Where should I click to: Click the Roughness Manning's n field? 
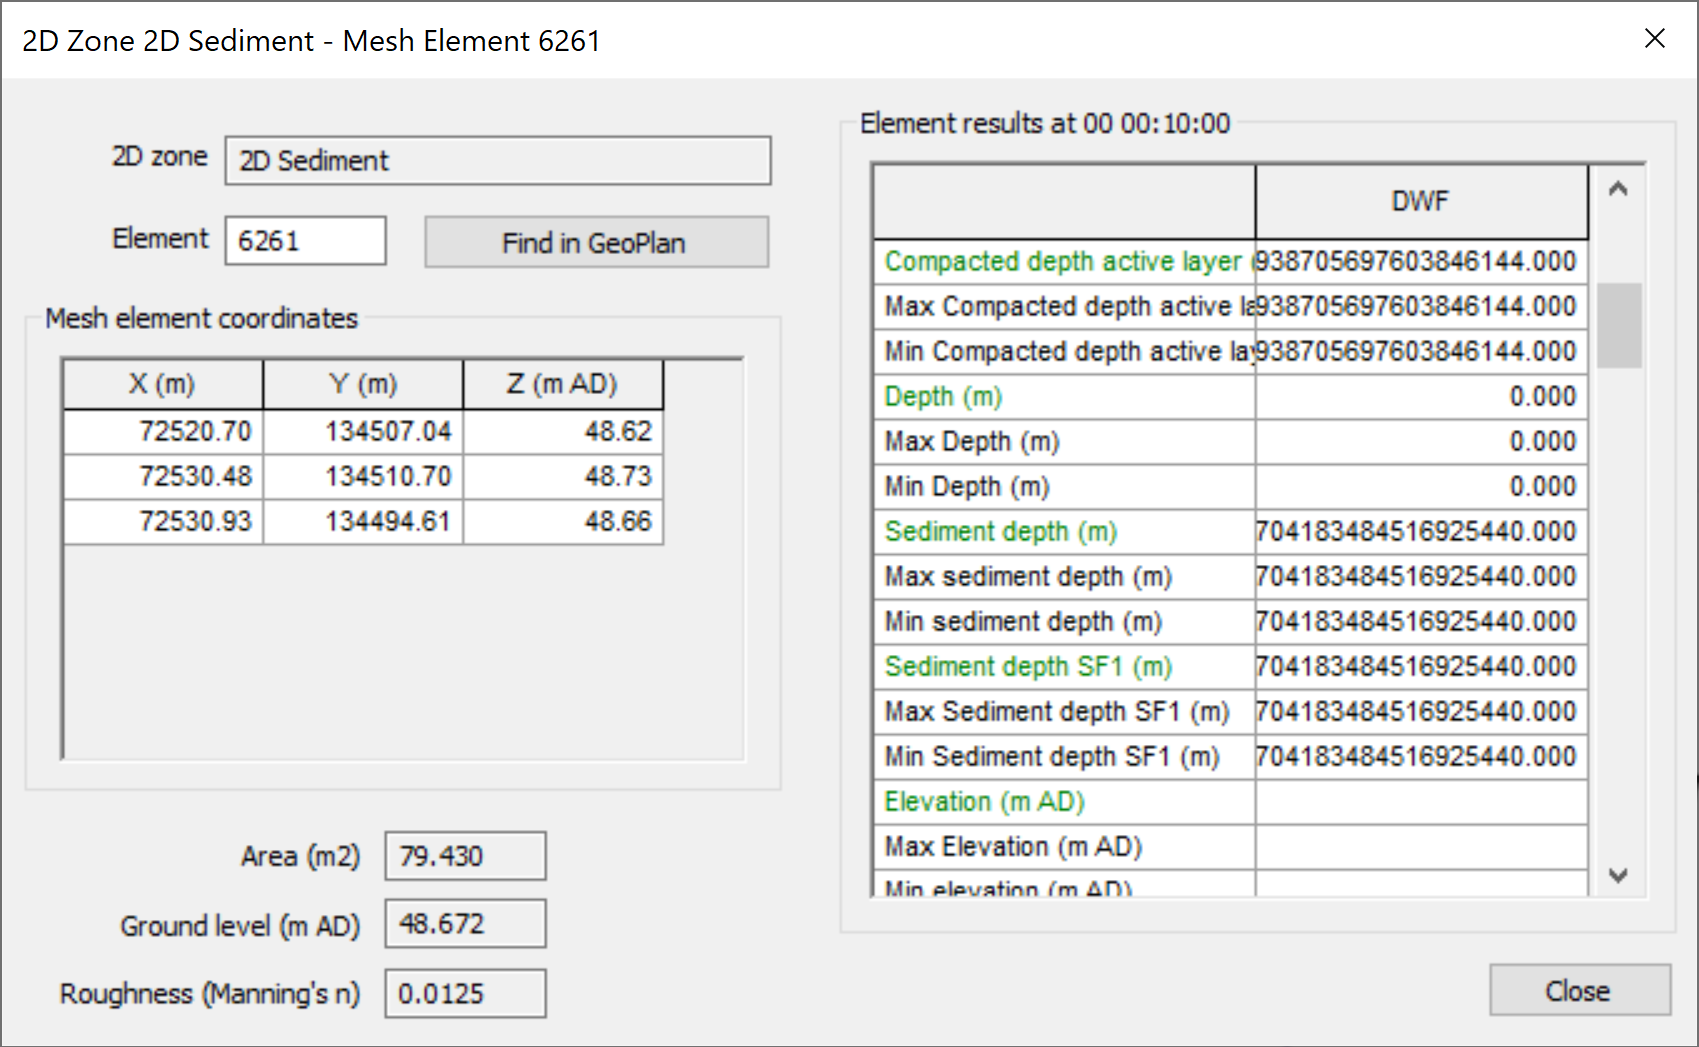click(x=464, y=992)
